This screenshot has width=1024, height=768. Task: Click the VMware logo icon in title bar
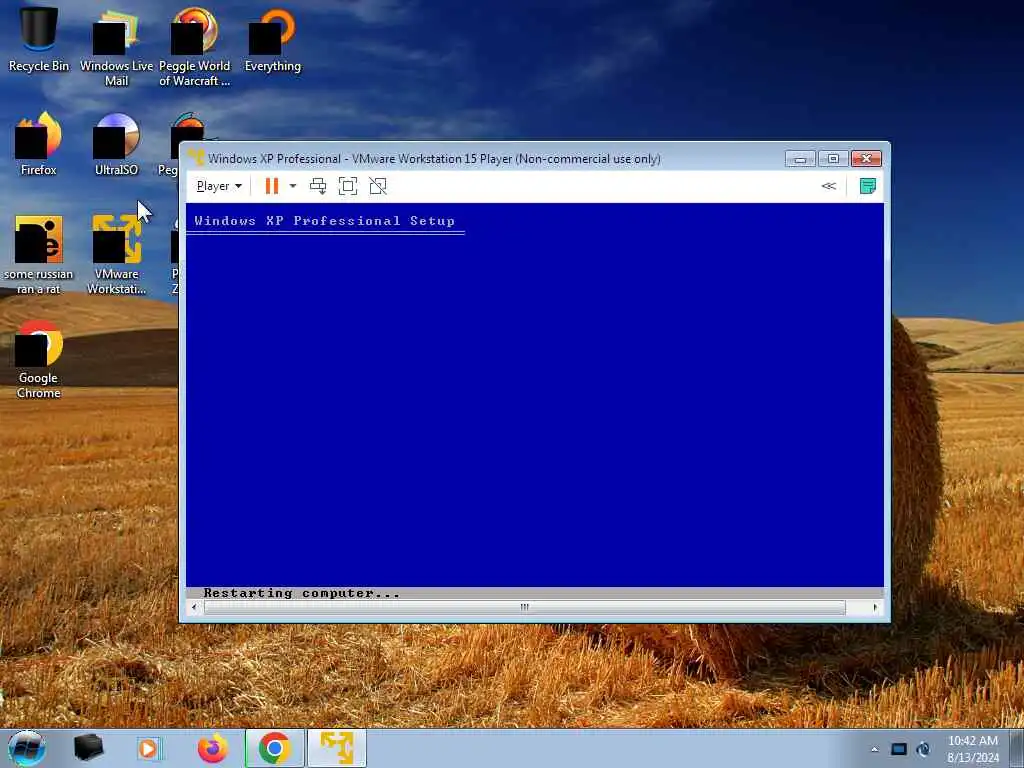coord(196,158)
